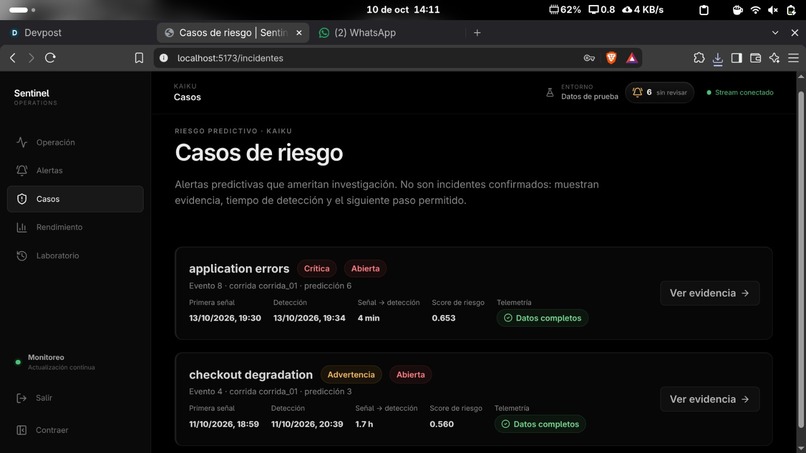This screenshot has height=453, width=806.
Task: Click the application errors case title
Action: (239, 268)
